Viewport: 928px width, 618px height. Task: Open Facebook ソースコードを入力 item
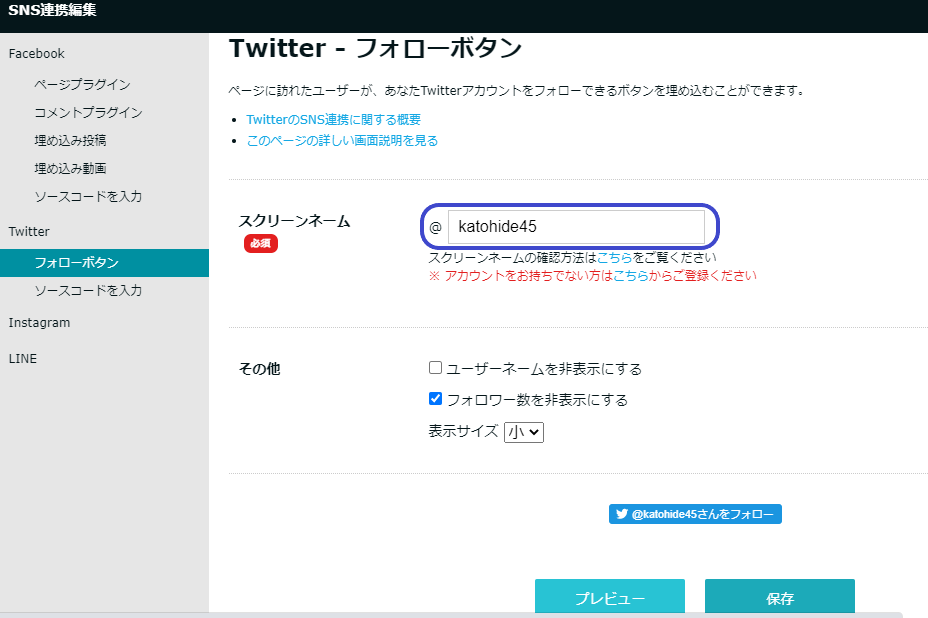coord(88,197)
